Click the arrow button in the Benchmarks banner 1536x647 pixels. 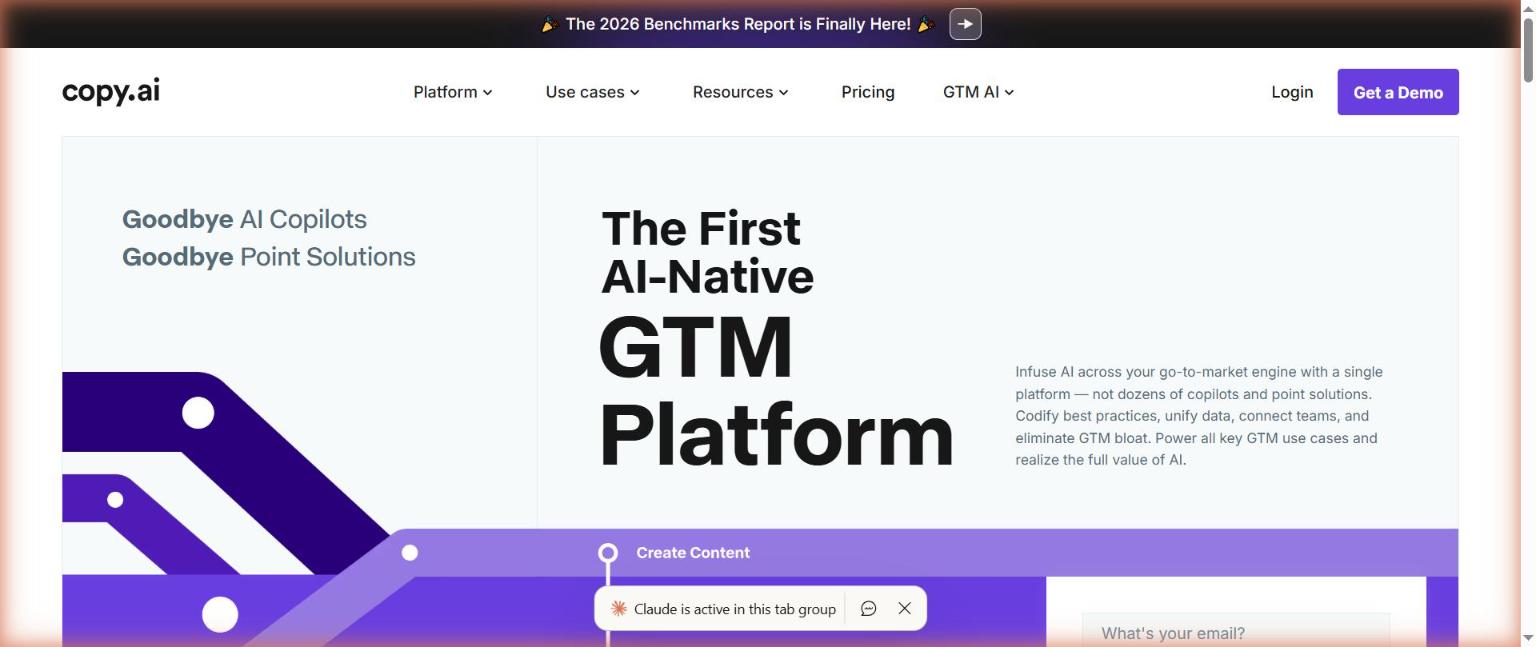click(x=965, y=24)
